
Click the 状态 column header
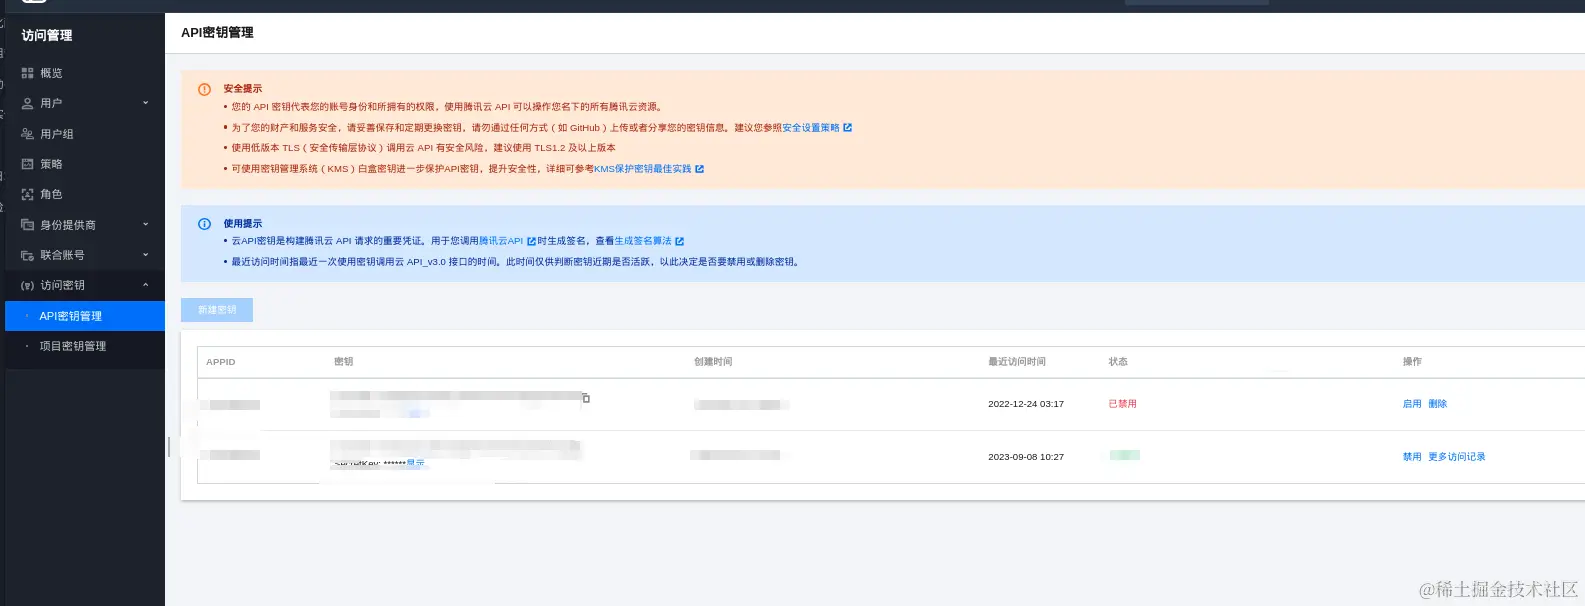(x=1118, y=362)
